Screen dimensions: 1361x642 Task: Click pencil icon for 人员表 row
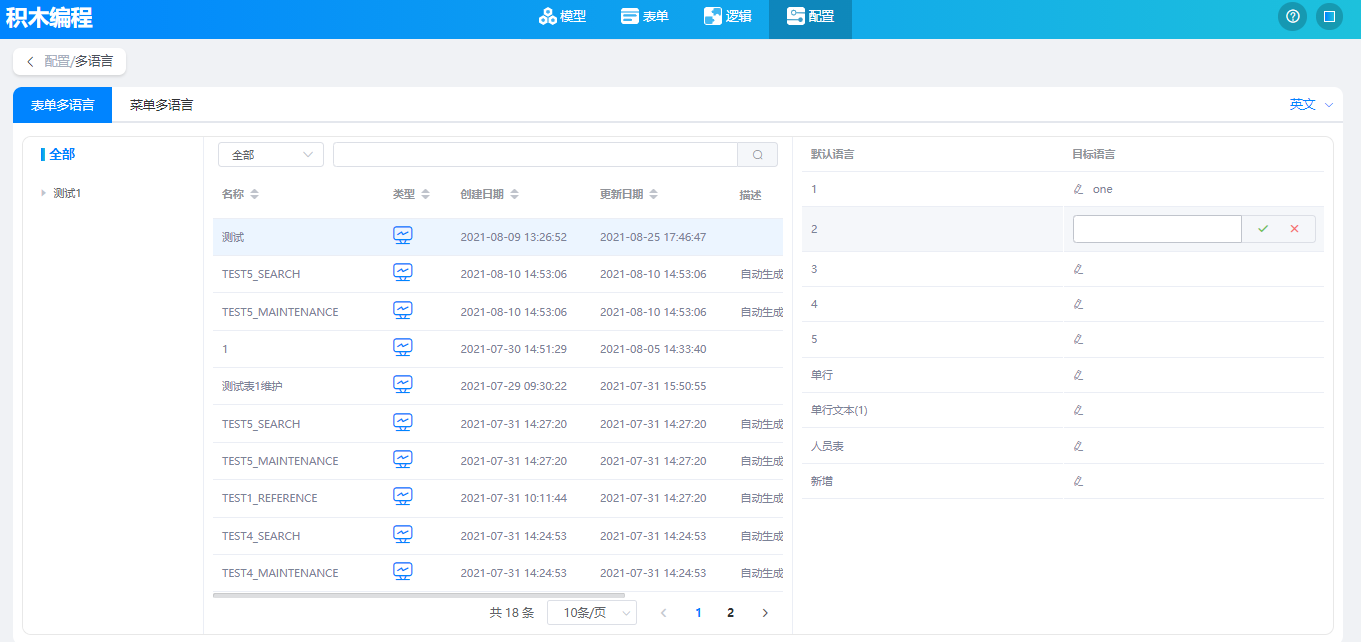[x=1078, y=446]
